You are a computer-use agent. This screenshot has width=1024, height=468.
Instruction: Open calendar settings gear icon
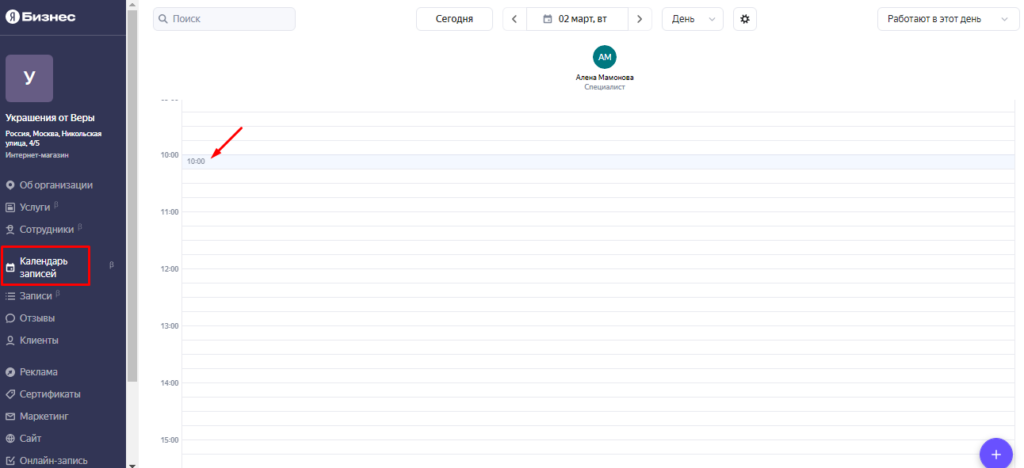click(x=744, y=19)
